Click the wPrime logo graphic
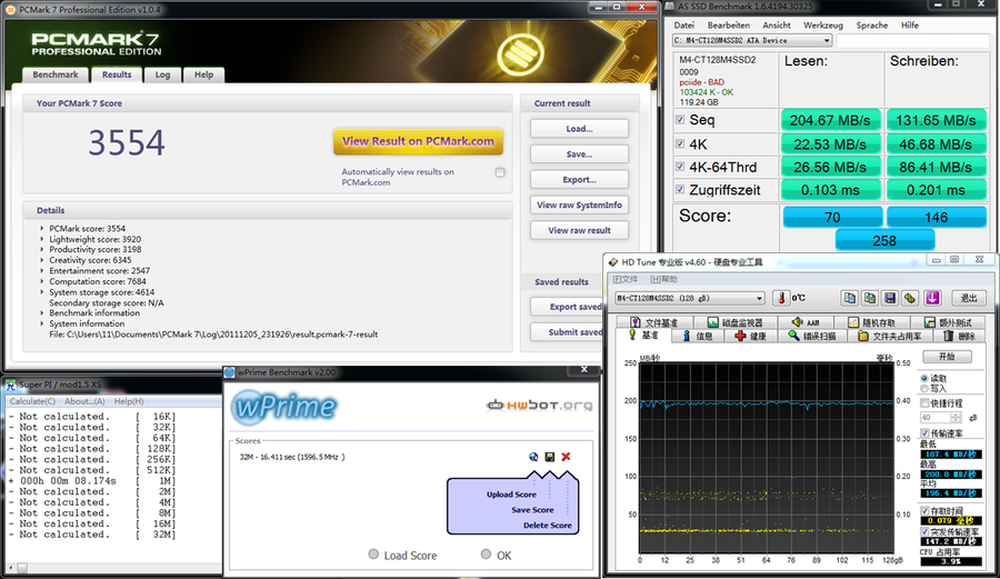This screenshot has height=579, width=1000. pyautogui.click(x=284, y=406)
